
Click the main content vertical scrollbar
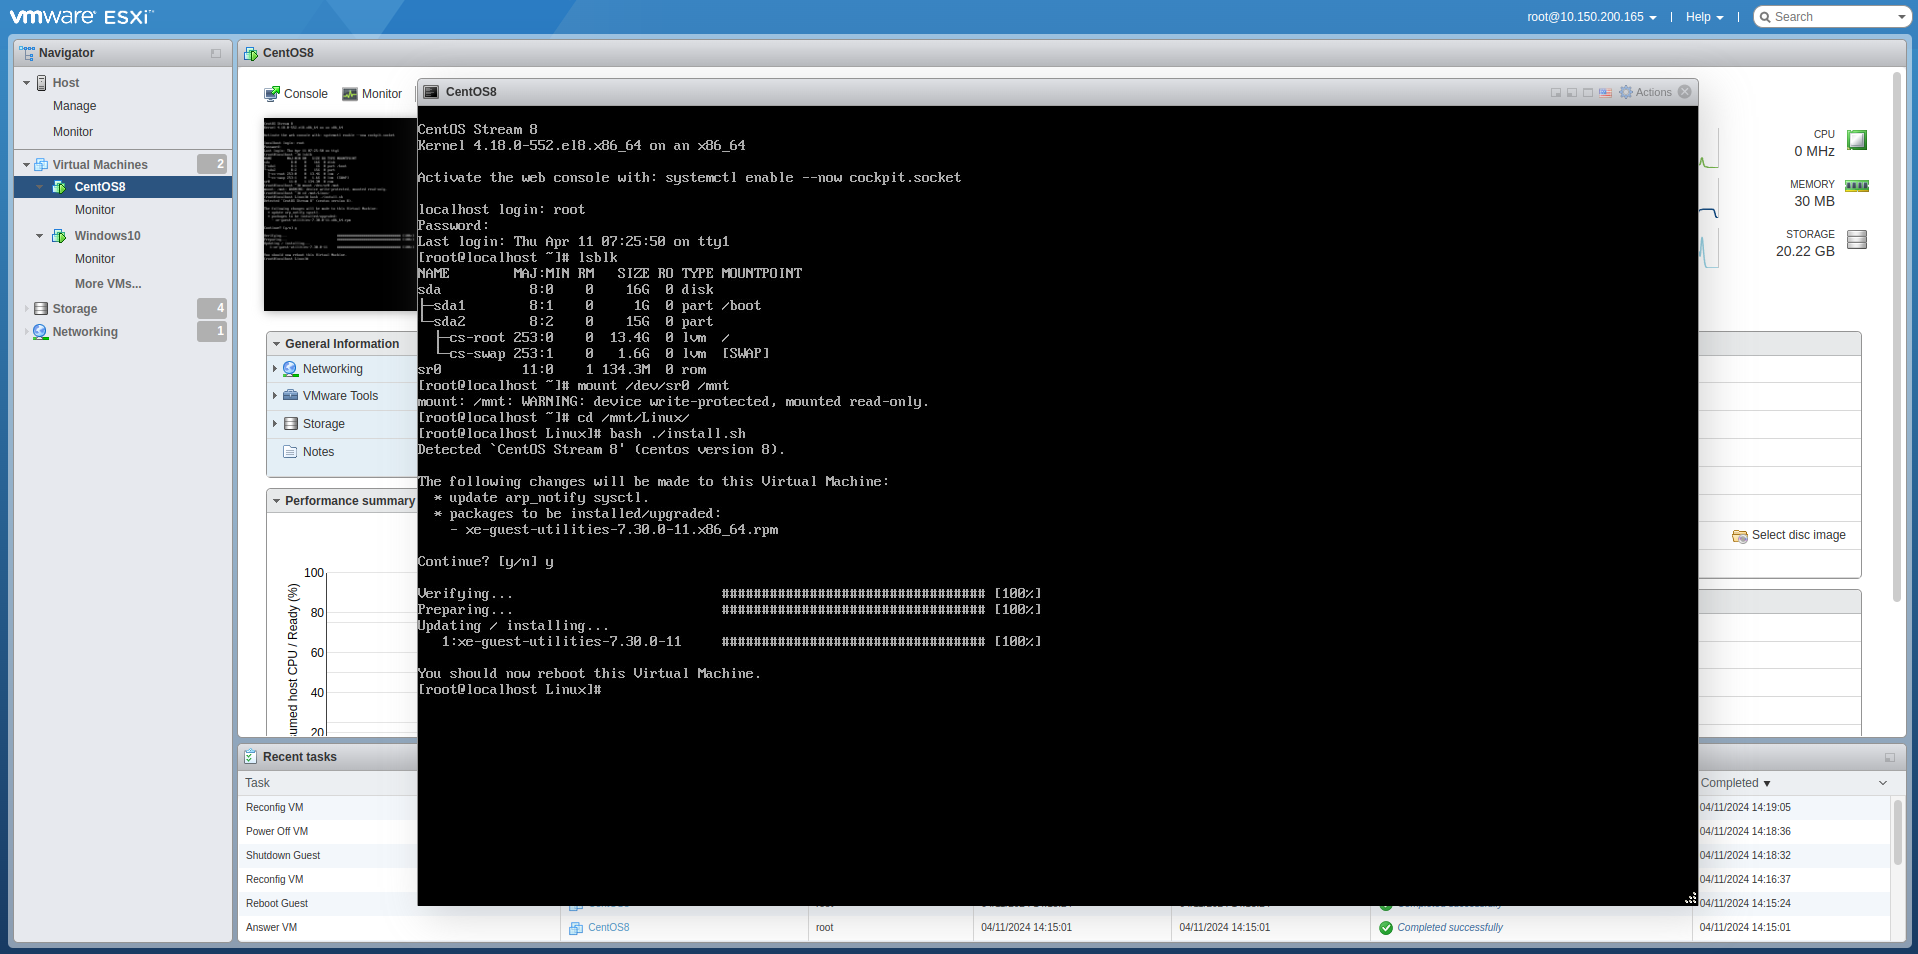(x=1897, y=337)
